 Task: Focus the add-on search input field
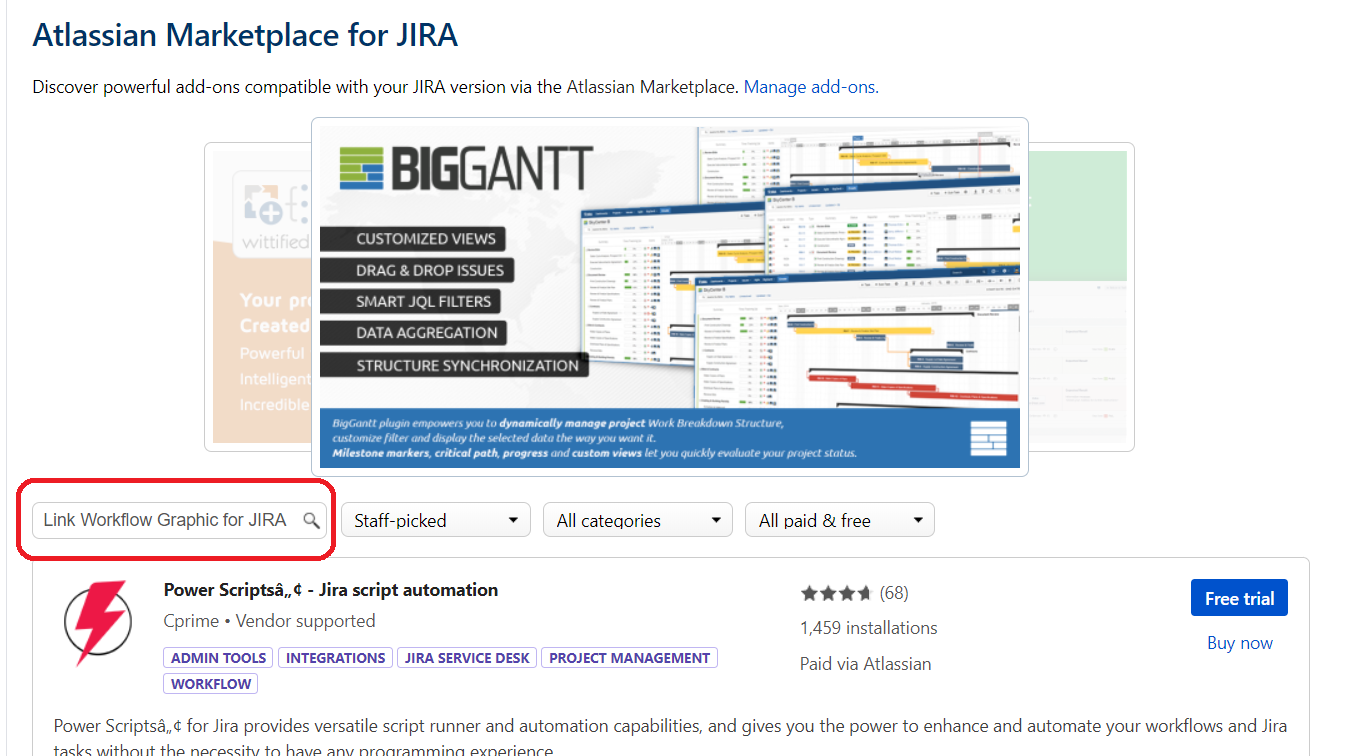(165, 520)
